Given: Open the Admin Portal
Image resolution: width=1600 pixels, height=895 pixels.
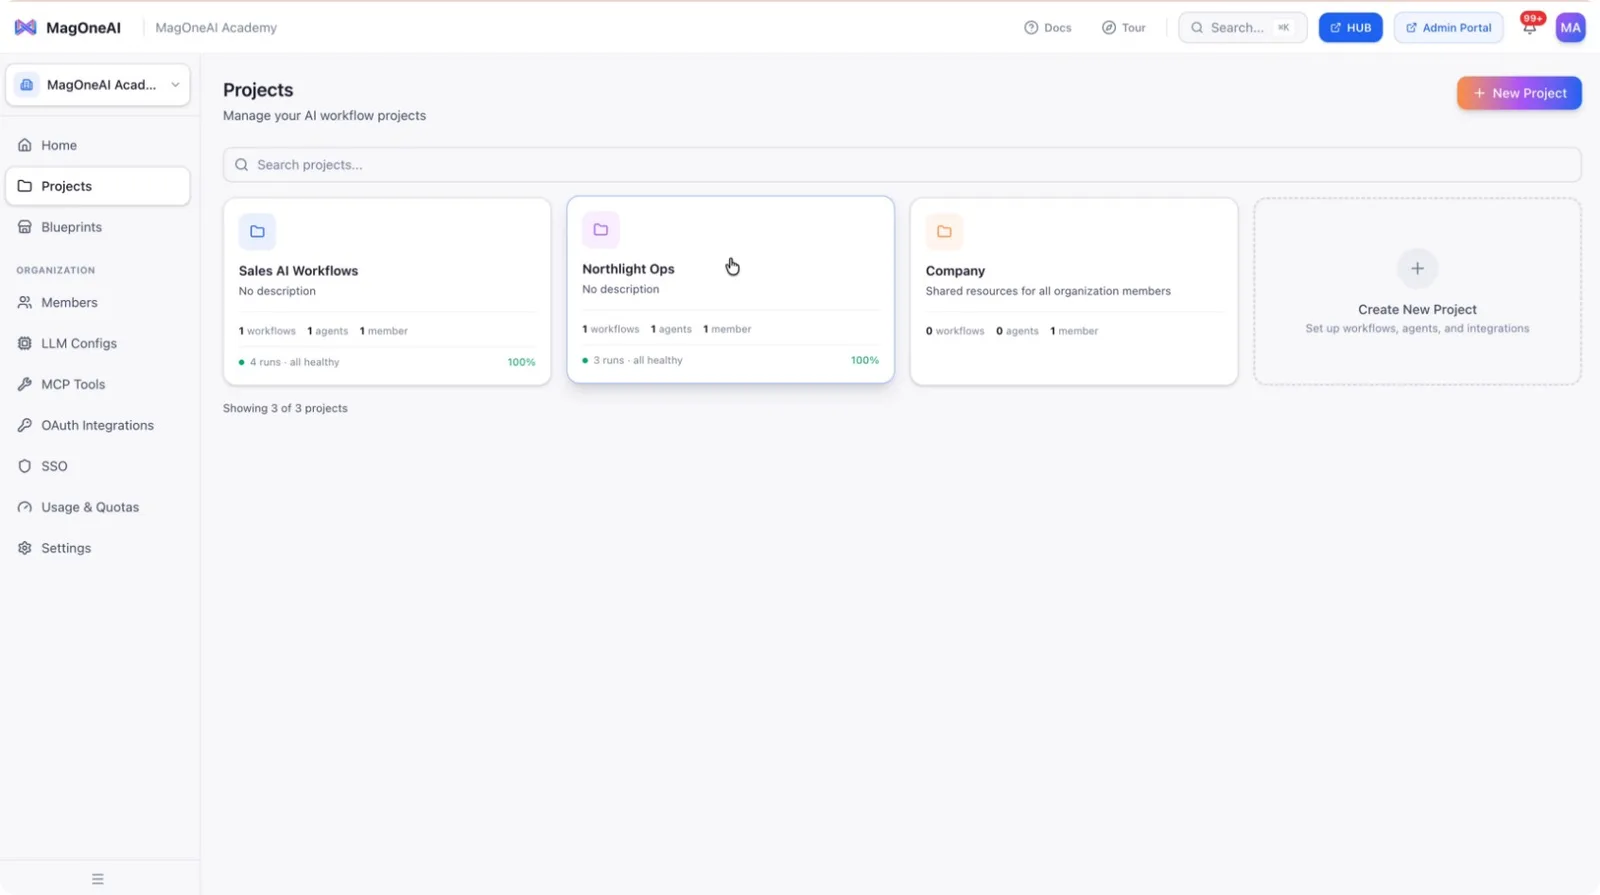Looking at the screenshot, I should click(1448, 28).
